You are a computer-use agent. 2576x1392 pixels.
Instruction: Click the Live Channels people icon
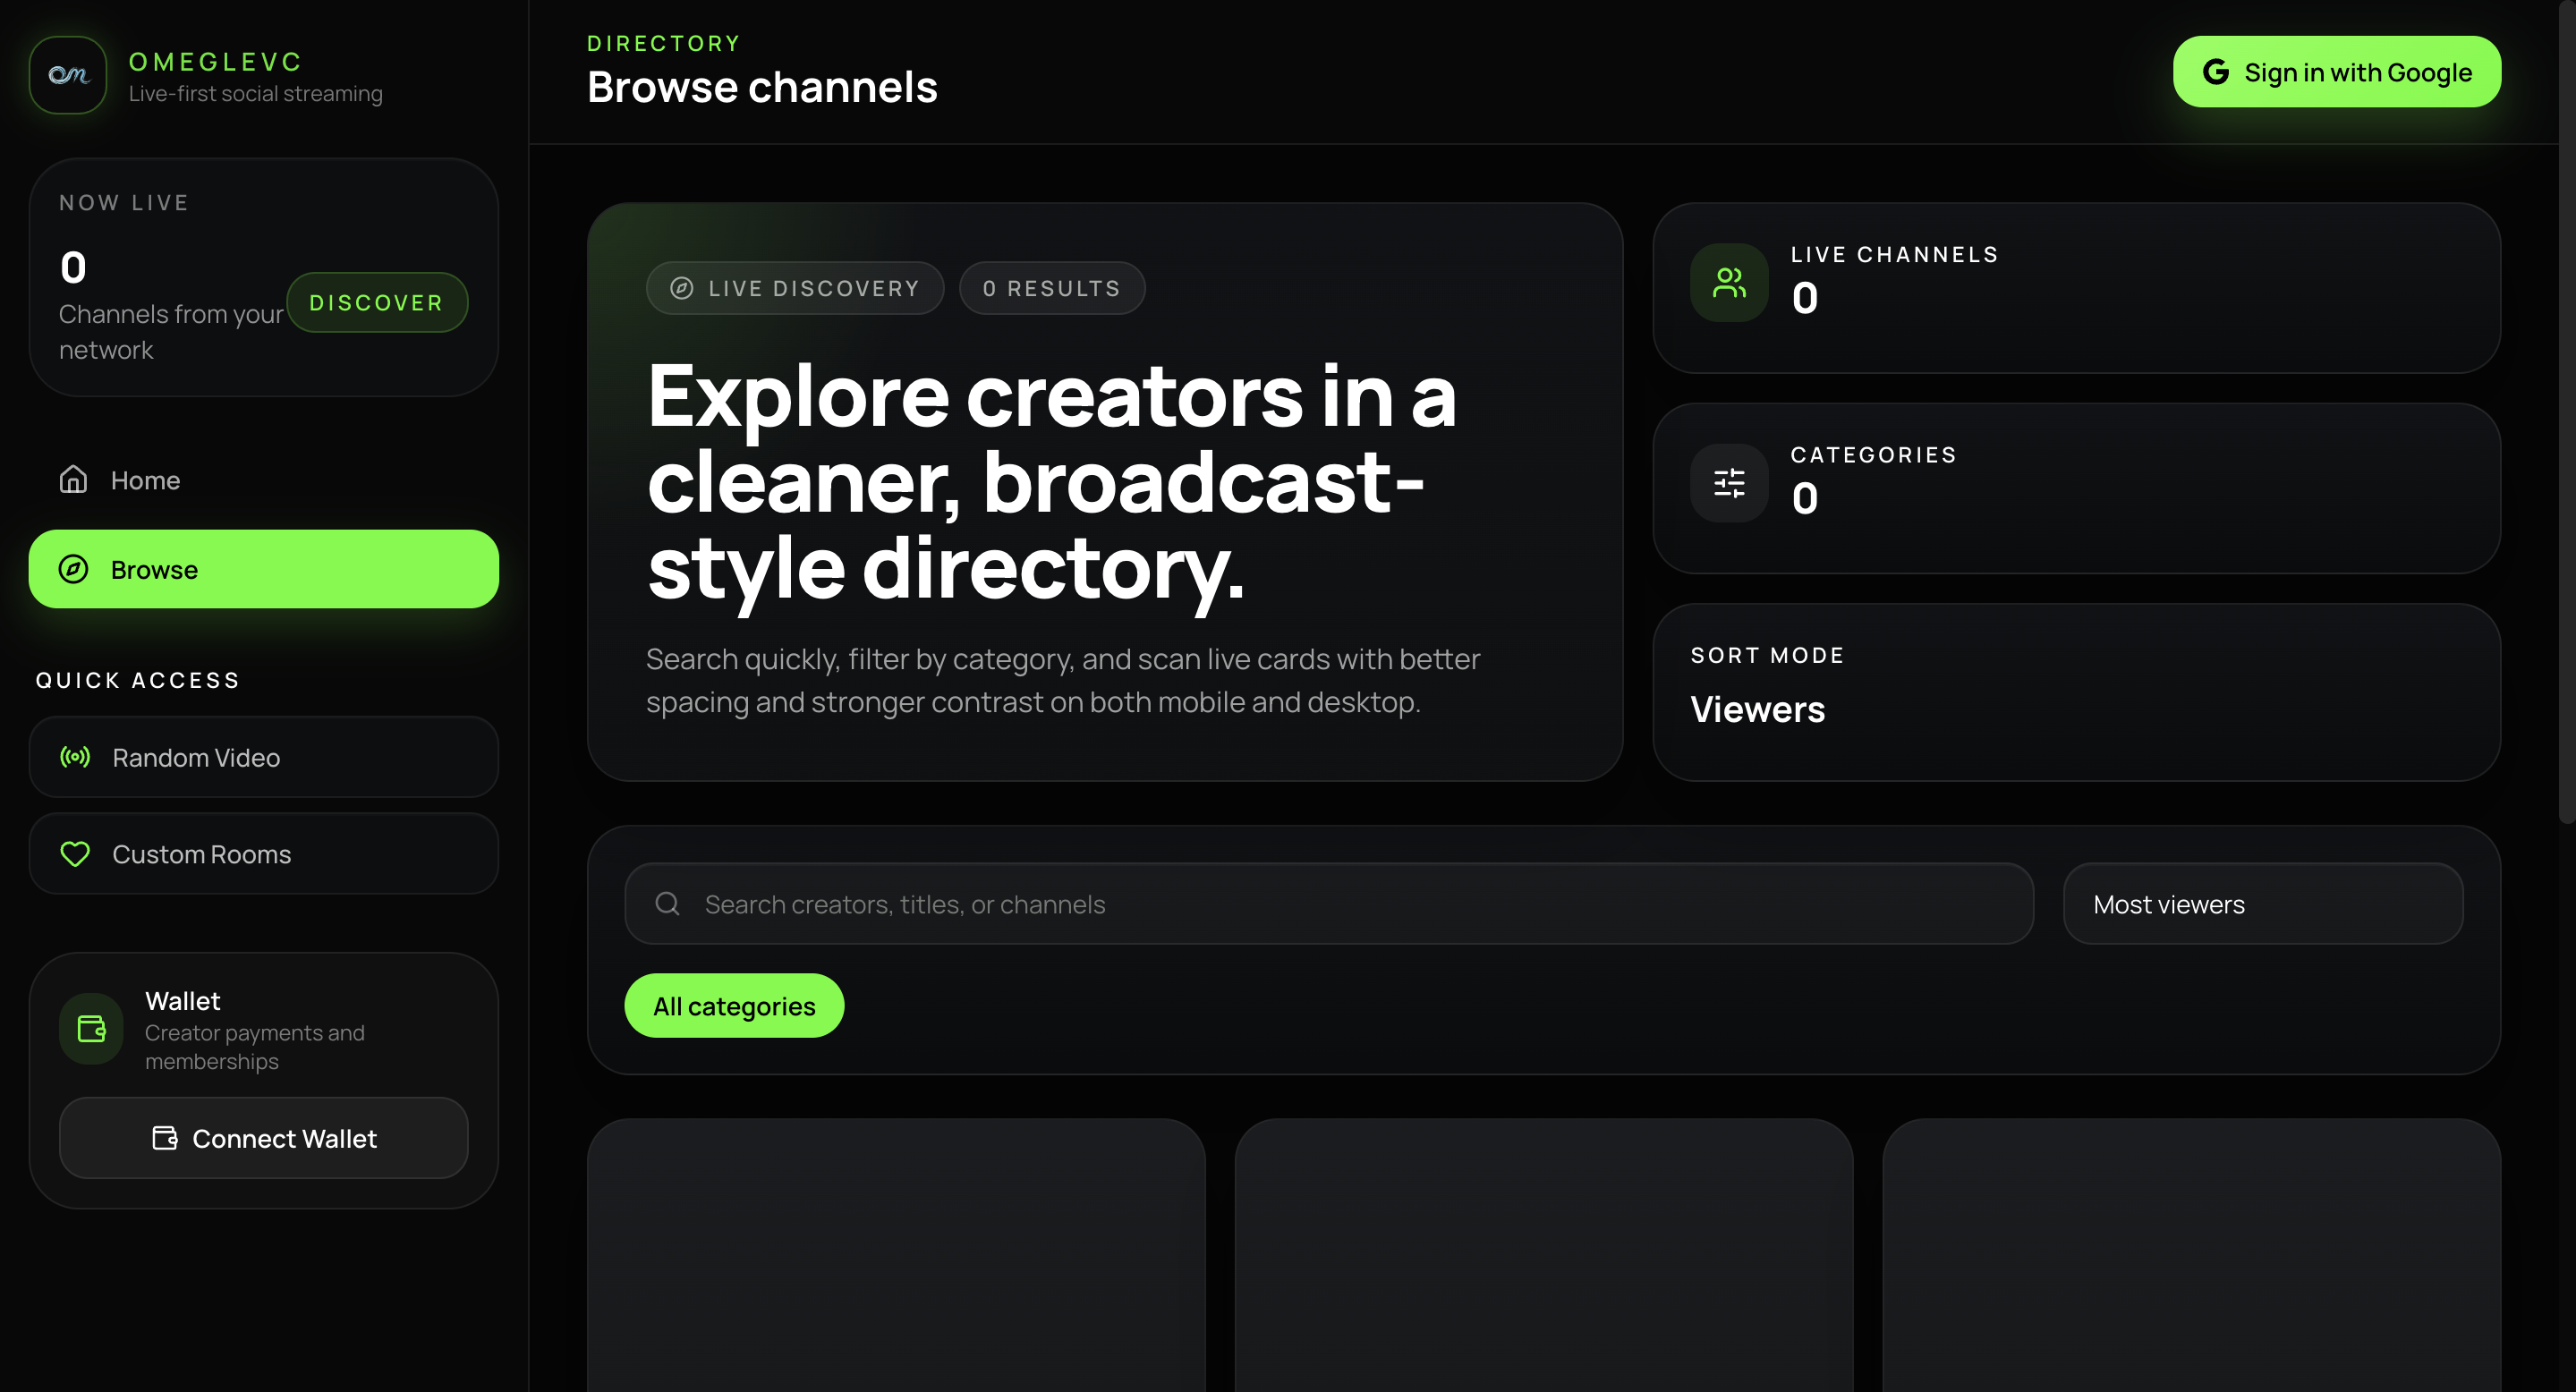[1729, 283]
